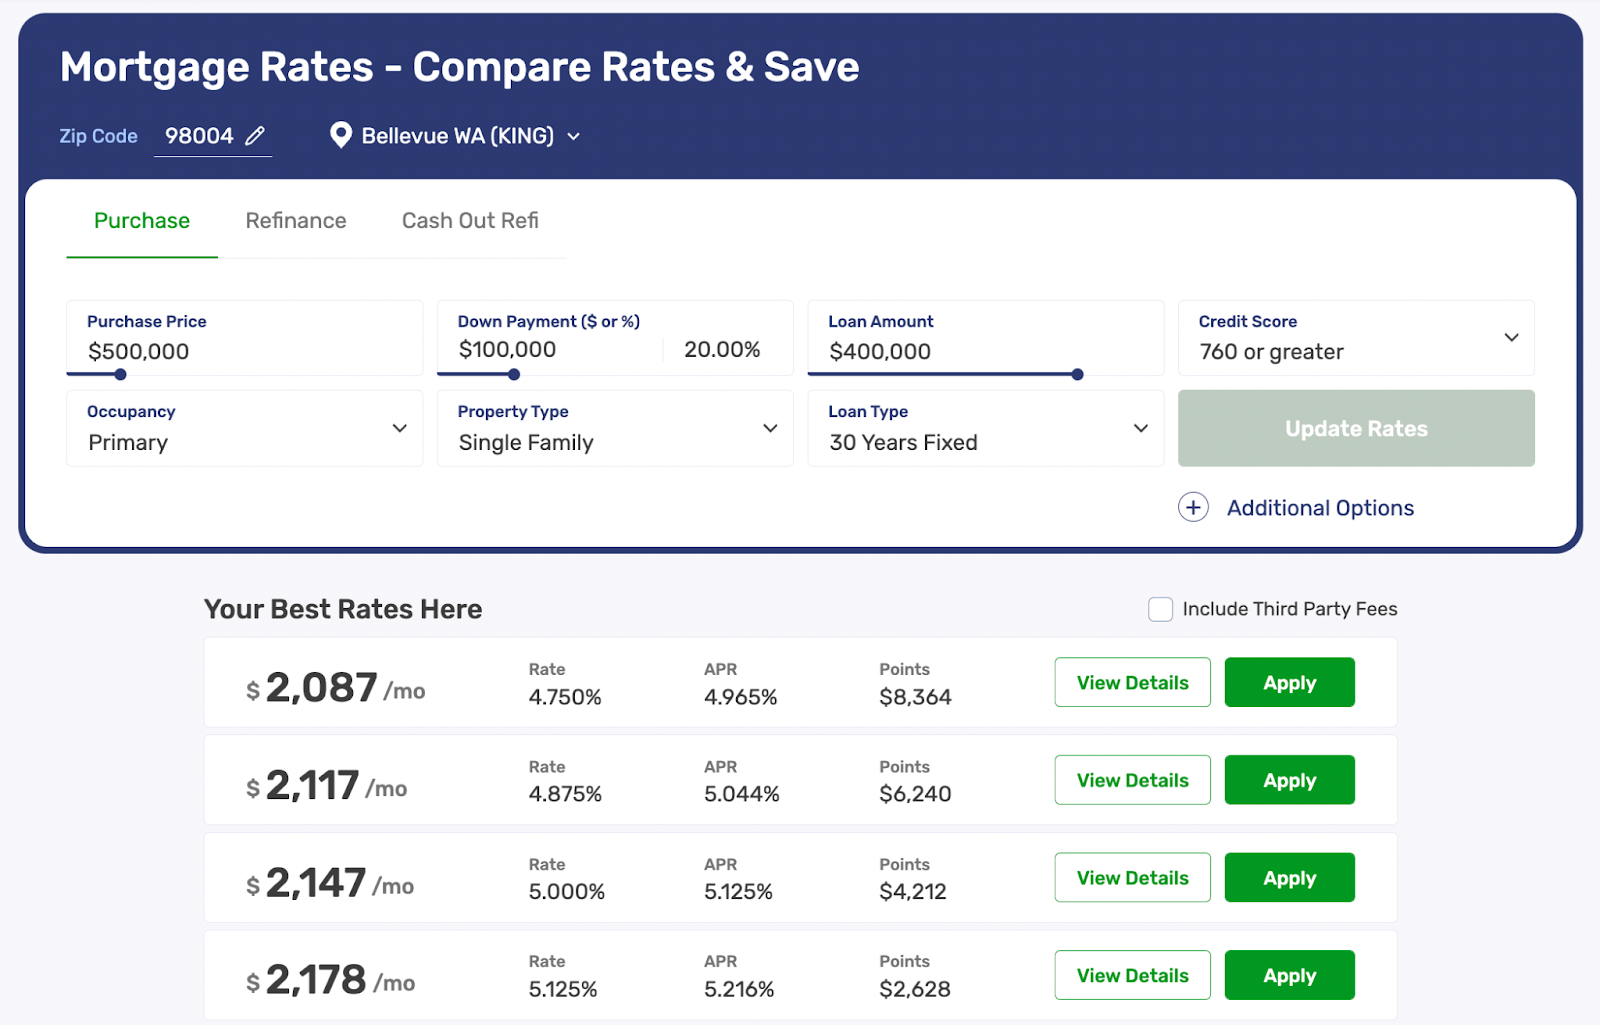Apply for the $2,117/mo offer
The height and width of the screenshot is (1025, 1600).
[x=1289, y=781]
